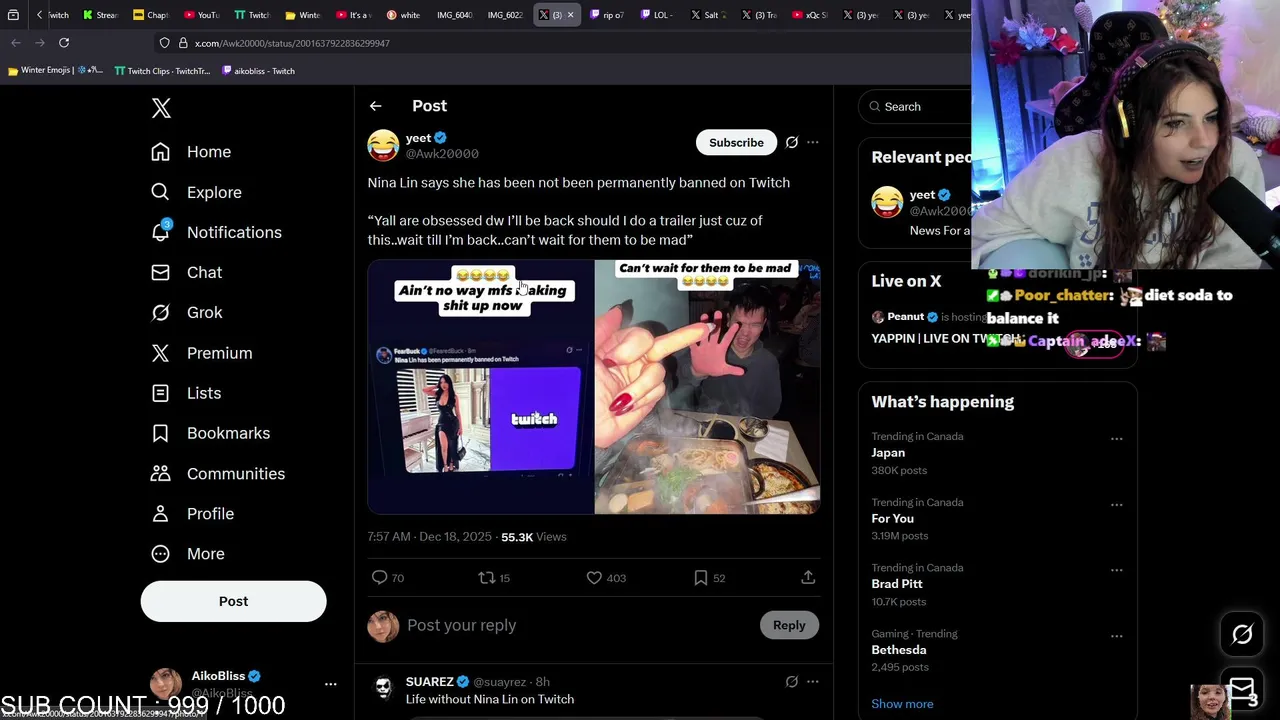Click the floating Grok button
This screenshot has height=720, width=1280.
click(x=1242, y=634)
